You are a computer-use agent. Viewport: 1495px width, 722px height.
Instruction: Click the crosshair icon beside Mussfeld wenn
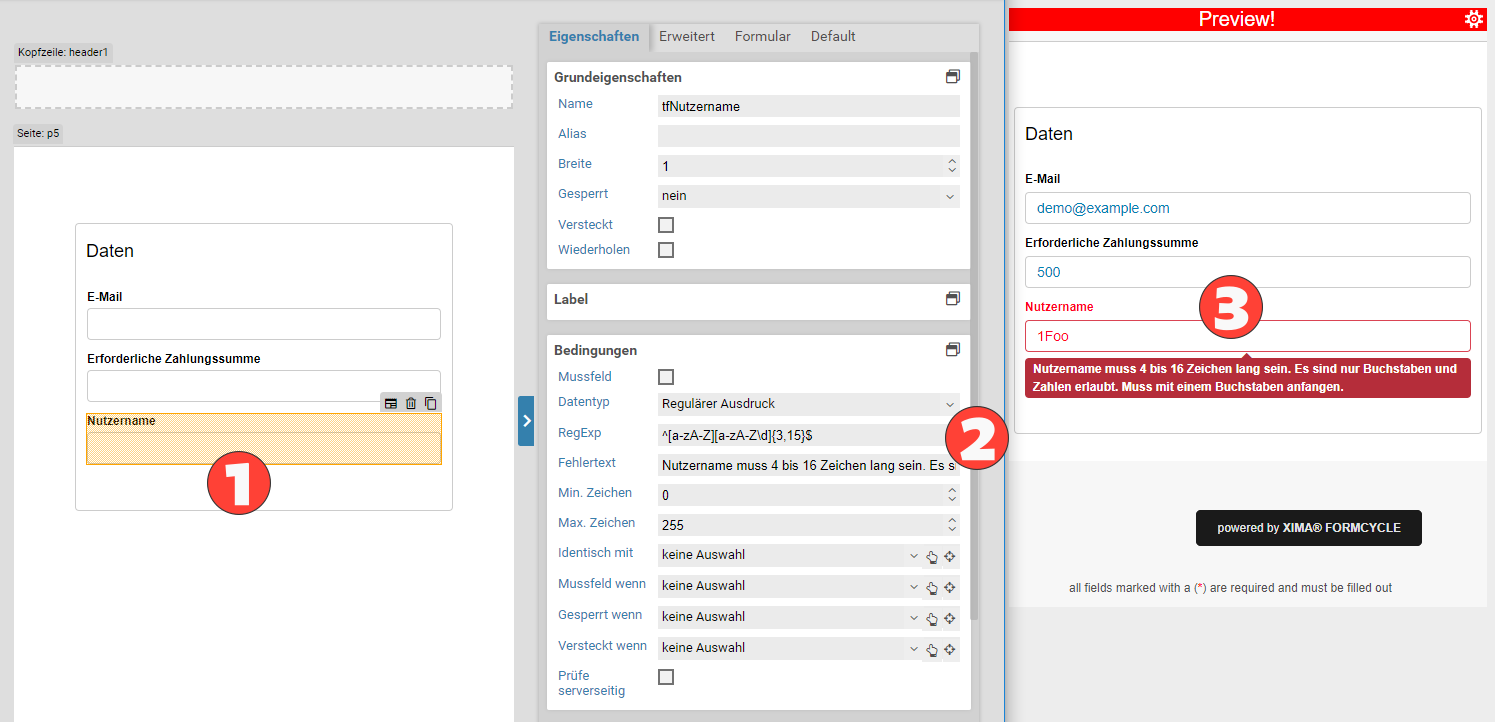[950, 588]
